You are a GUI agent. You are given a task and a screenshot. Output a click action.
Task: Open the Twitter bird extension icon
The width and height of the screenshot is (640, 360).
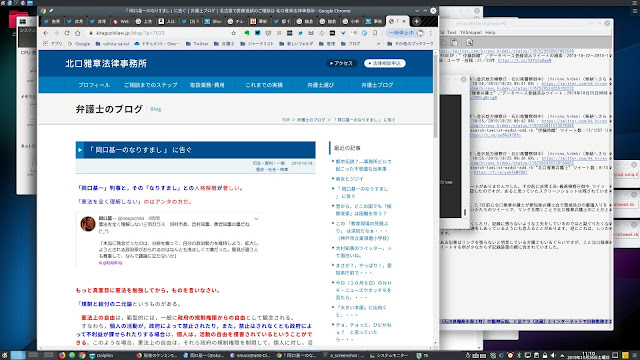[300, 33]
